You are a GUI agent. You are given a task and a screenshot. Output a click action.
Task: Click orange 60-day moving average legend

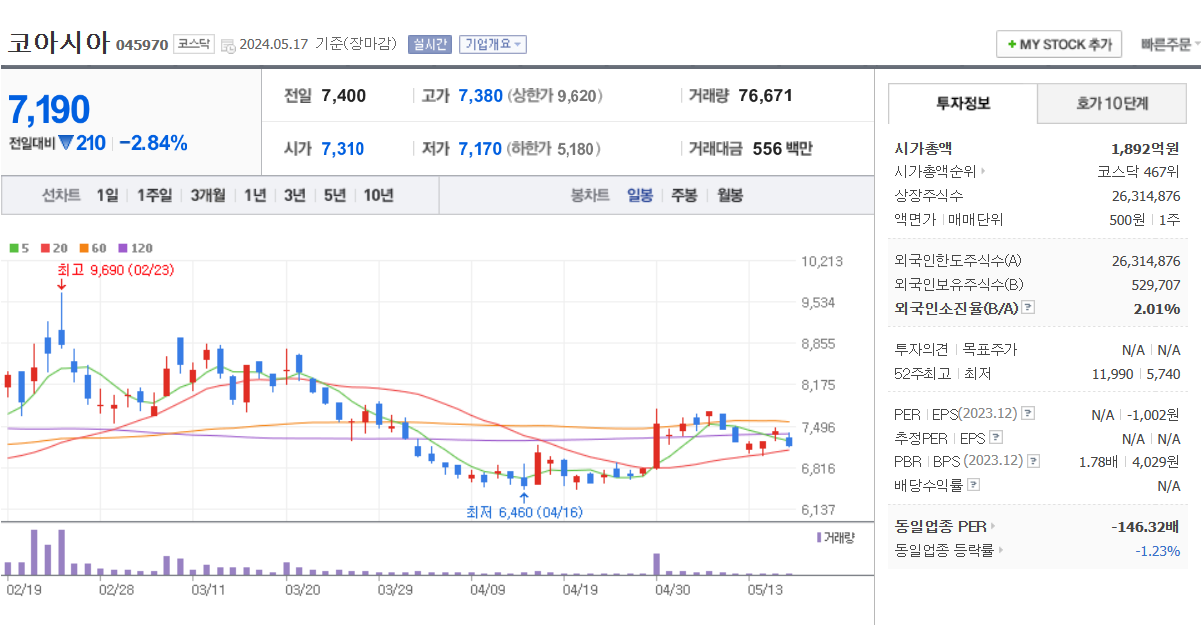[x=91, y=247]
